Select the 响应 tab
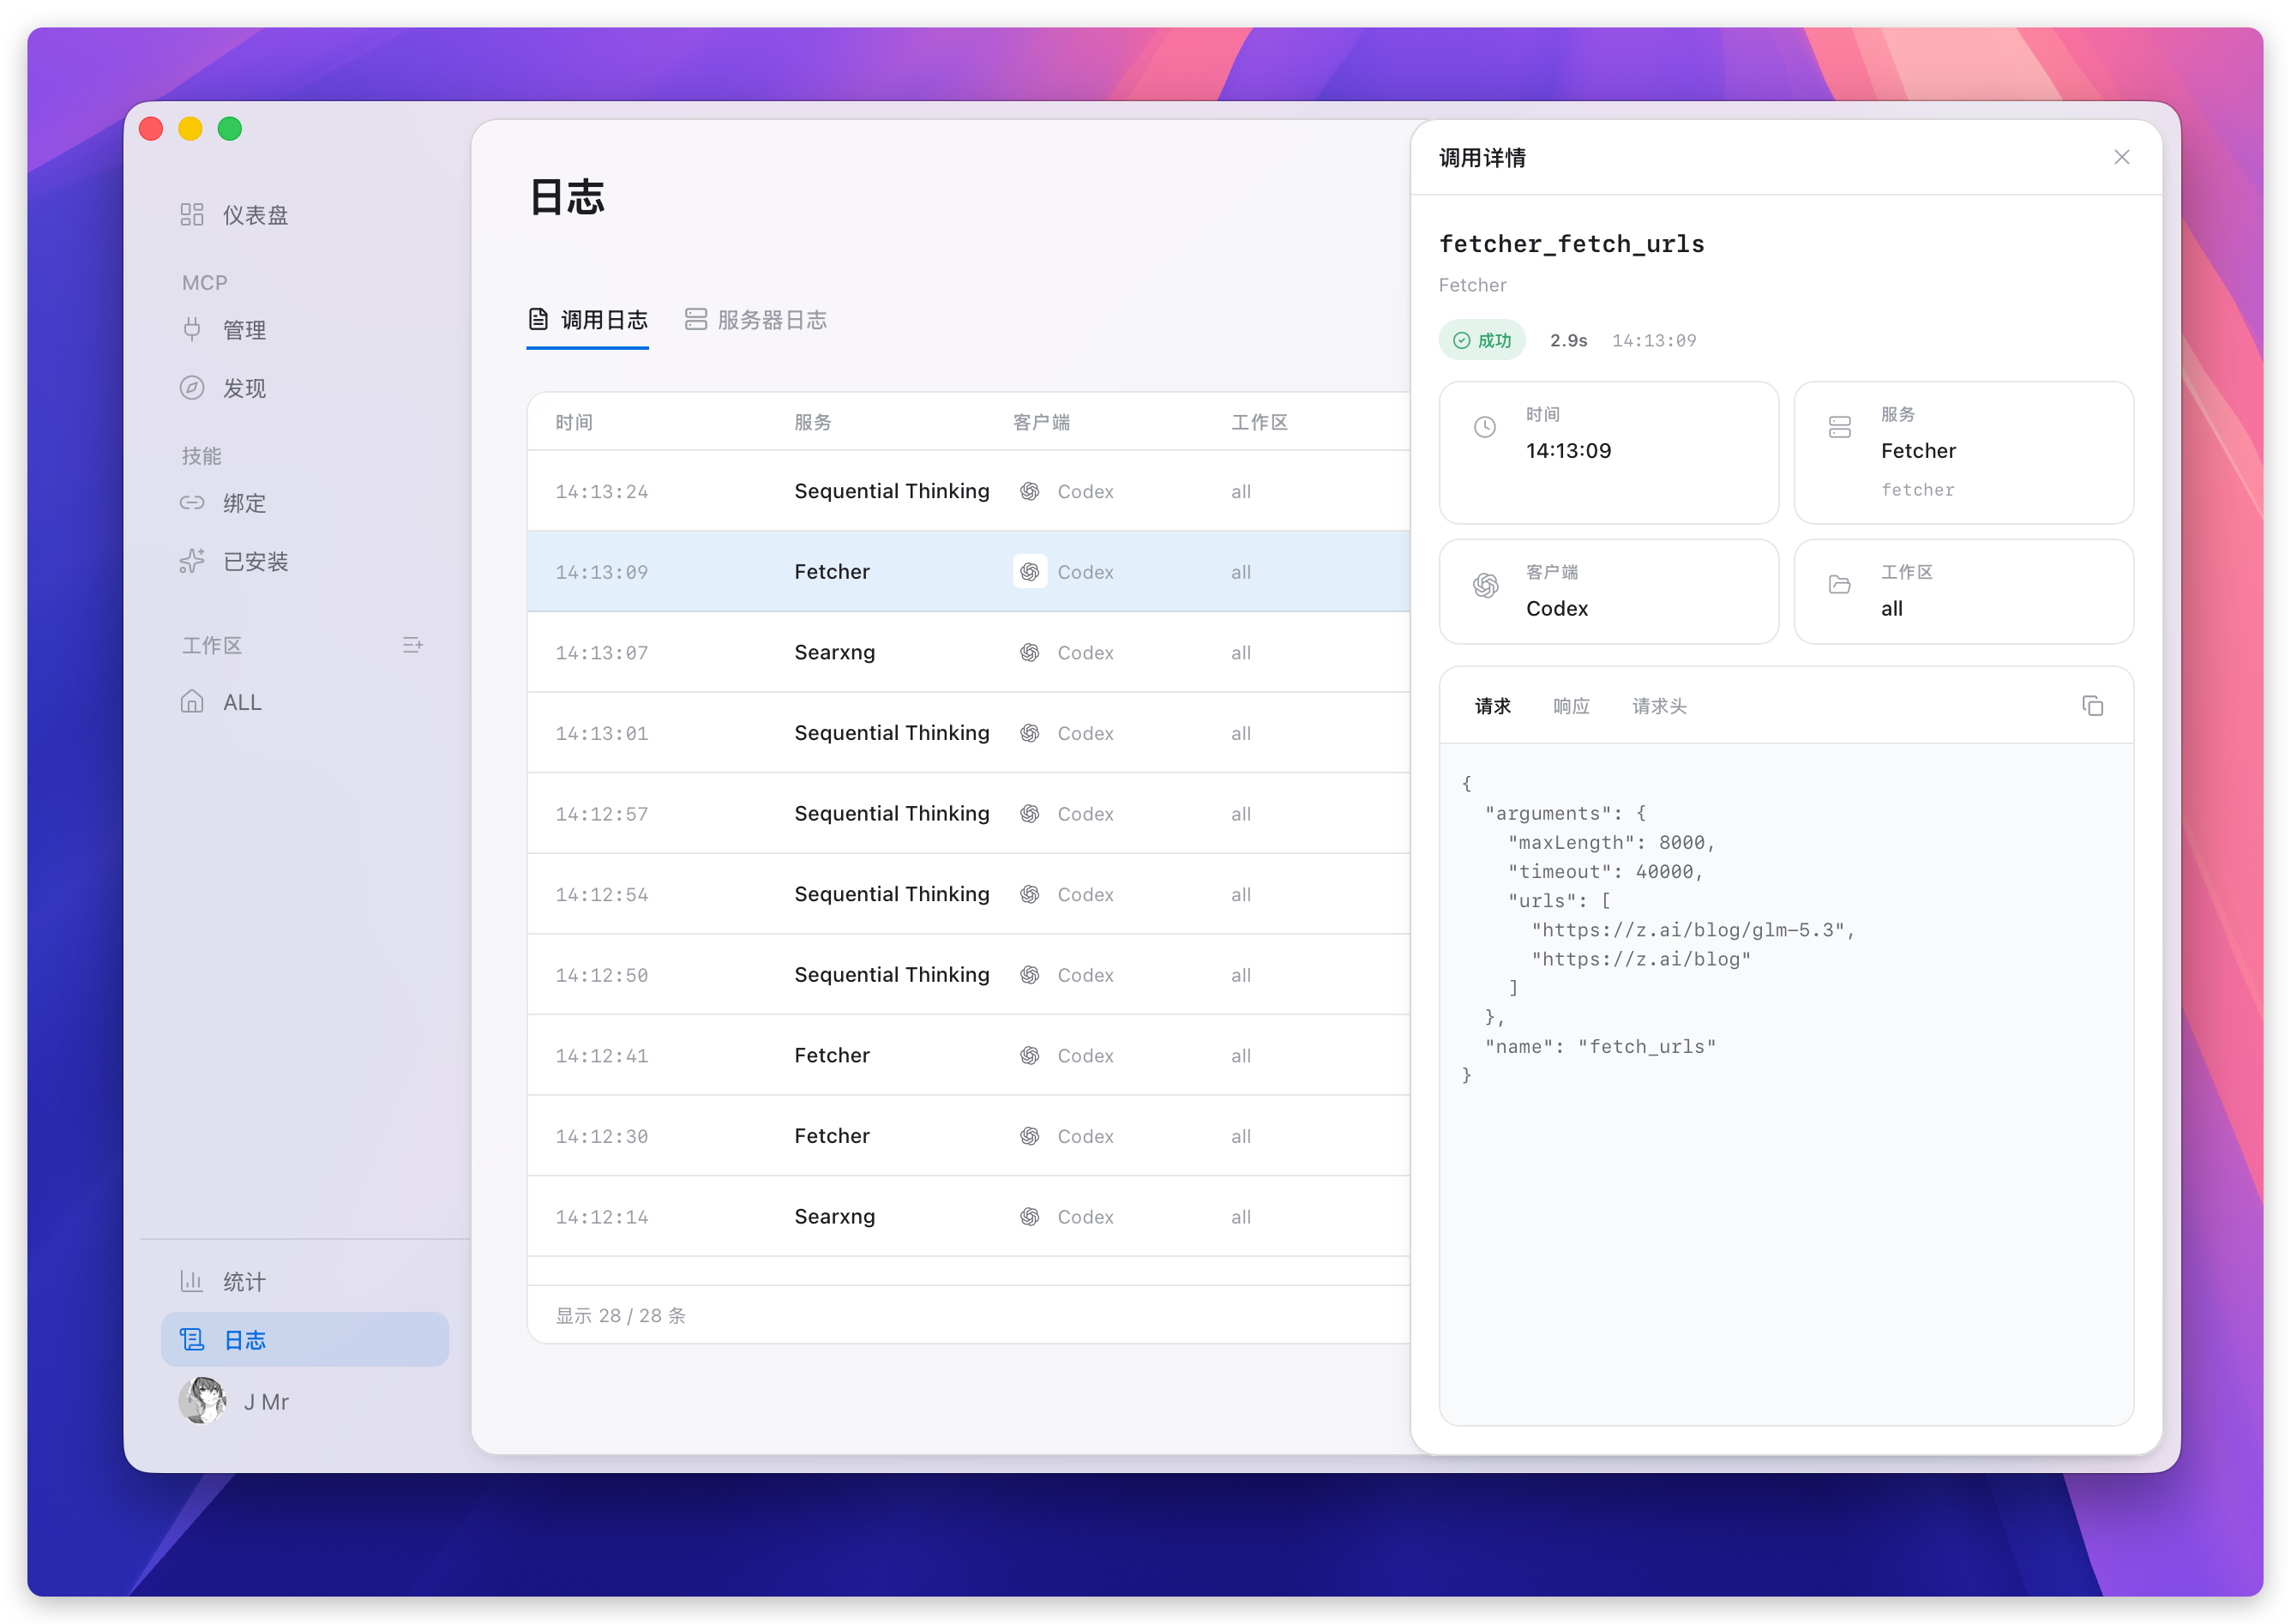Viewport: 2291px width, 1624px height. pyautogui.click(x=1572, y=706)
